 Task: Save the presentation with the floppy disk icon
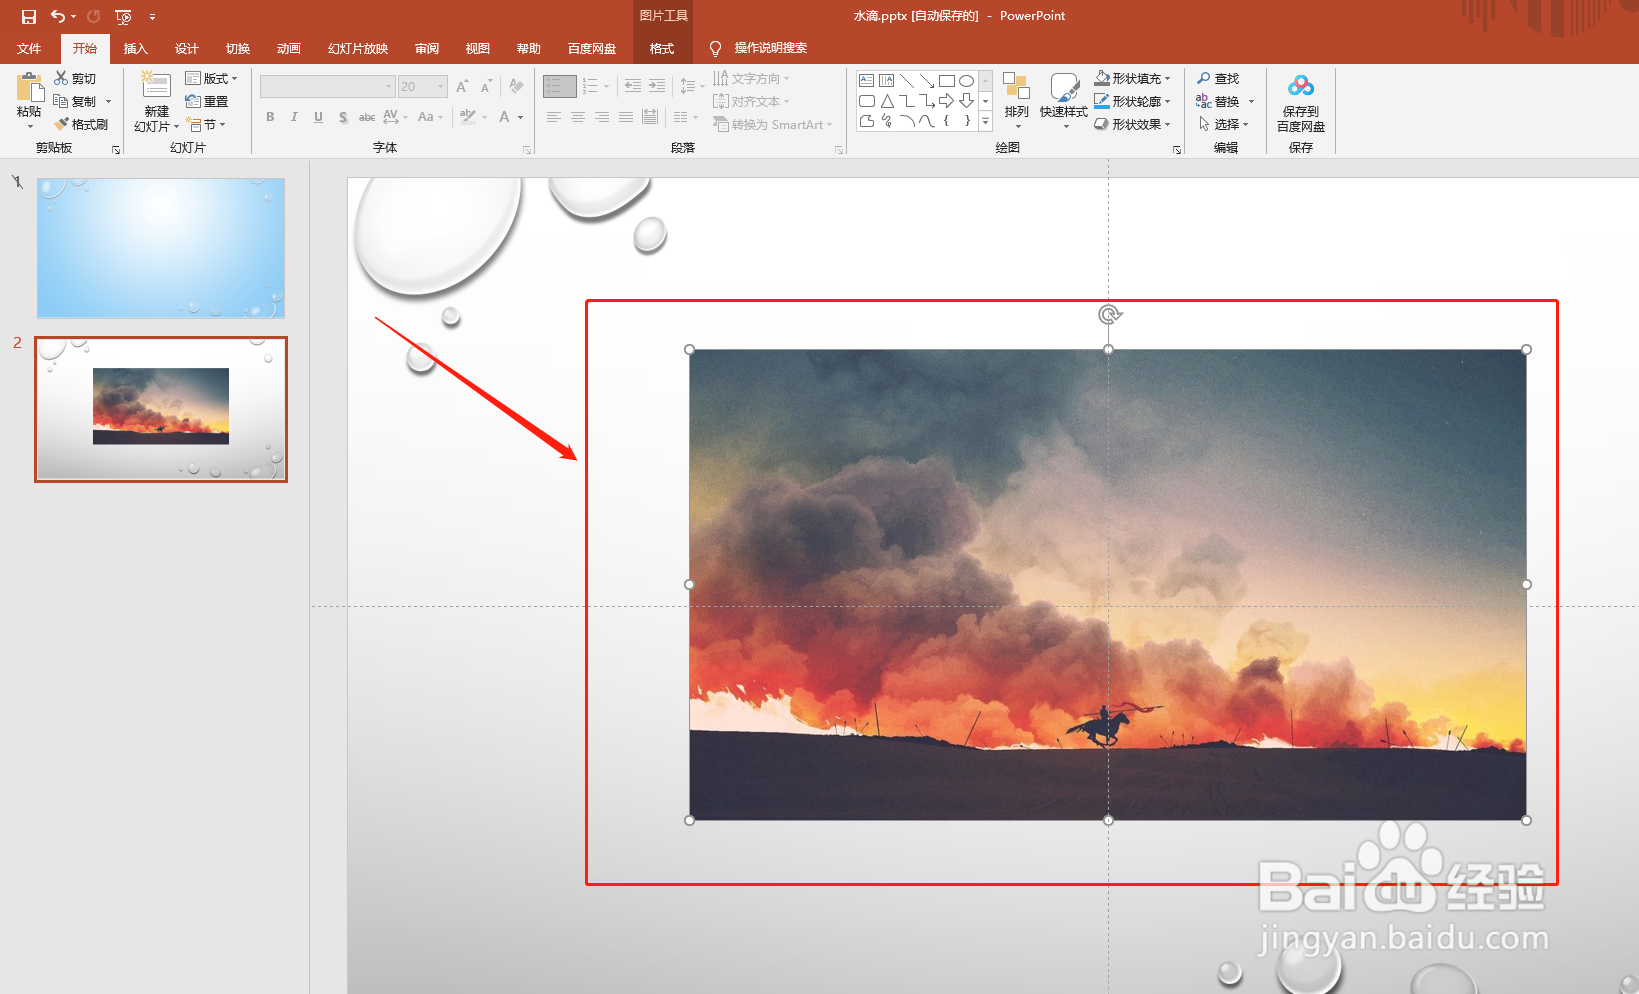point(29,16)
